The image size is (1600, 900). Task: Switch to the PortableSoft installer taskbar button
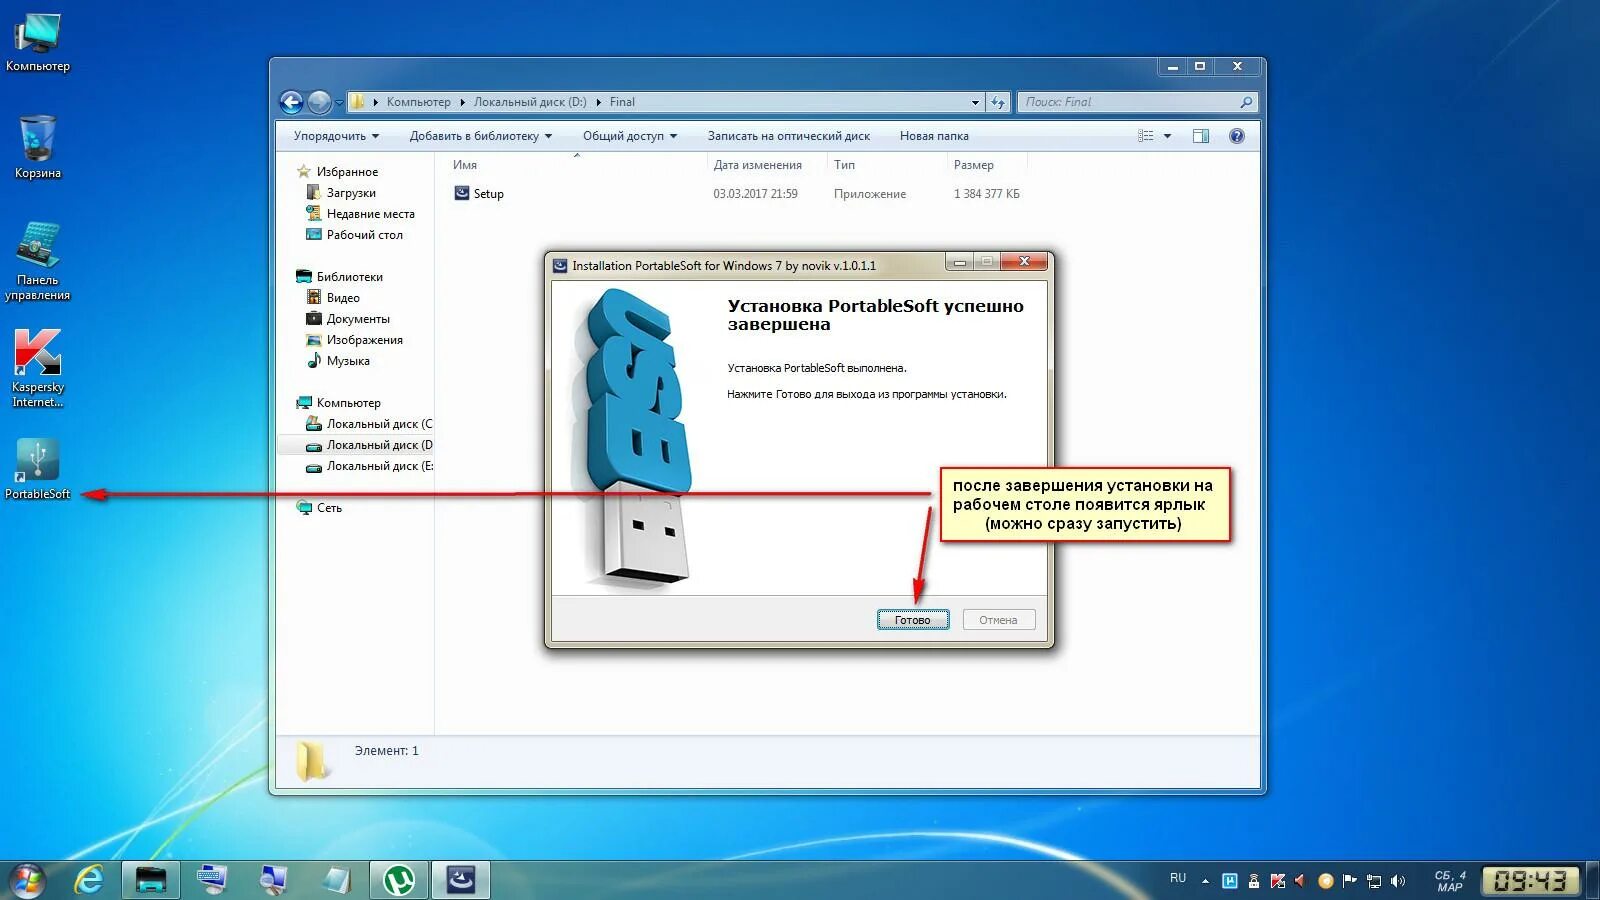coord(461,880)
